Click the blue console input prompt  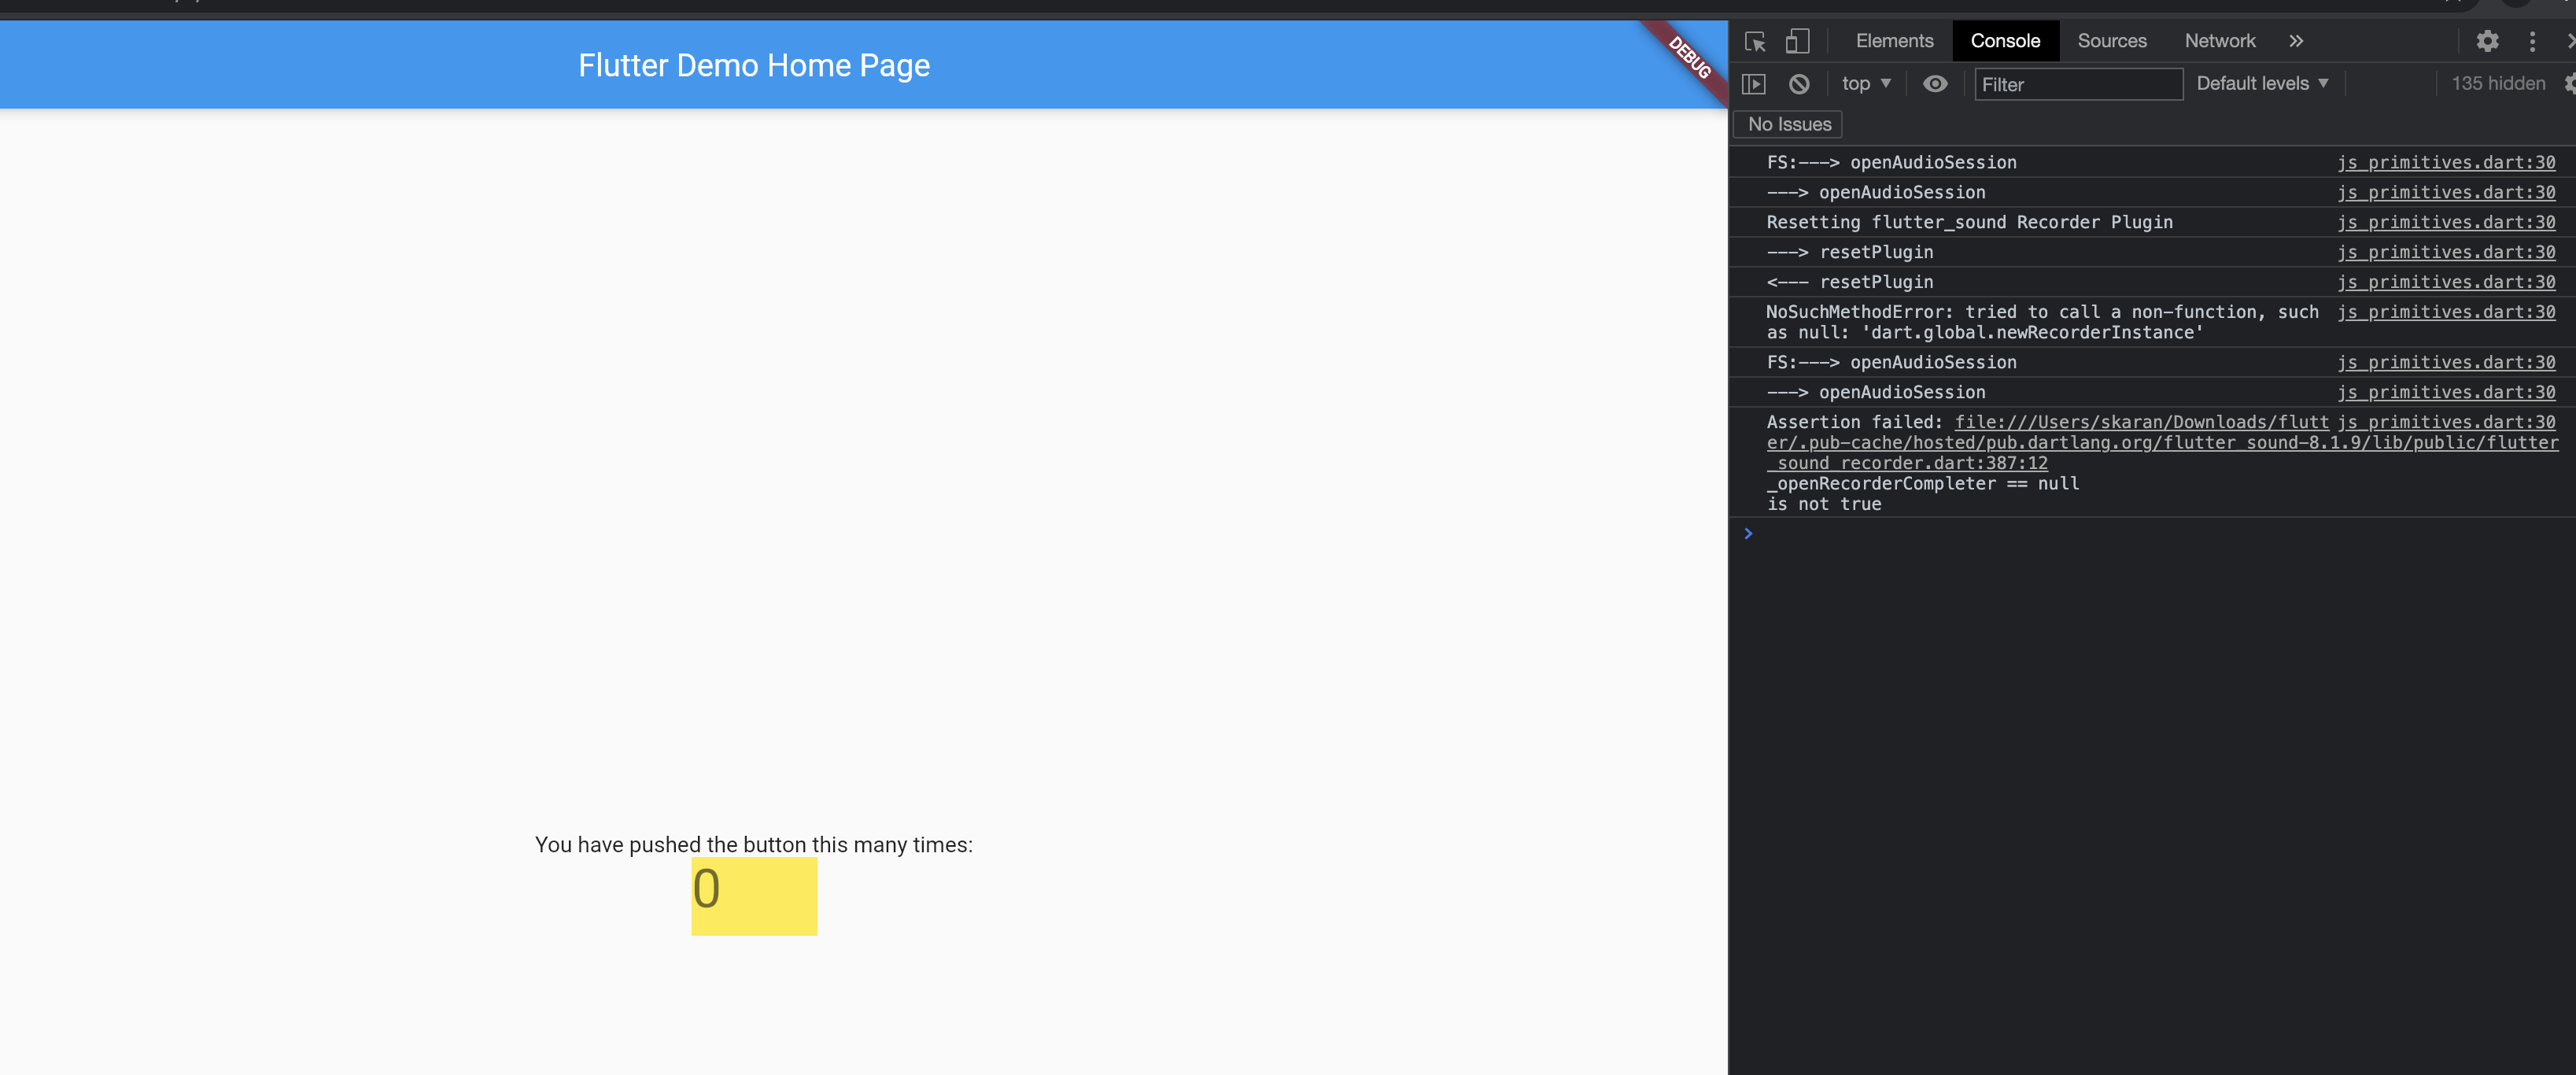coord(1748,533)
